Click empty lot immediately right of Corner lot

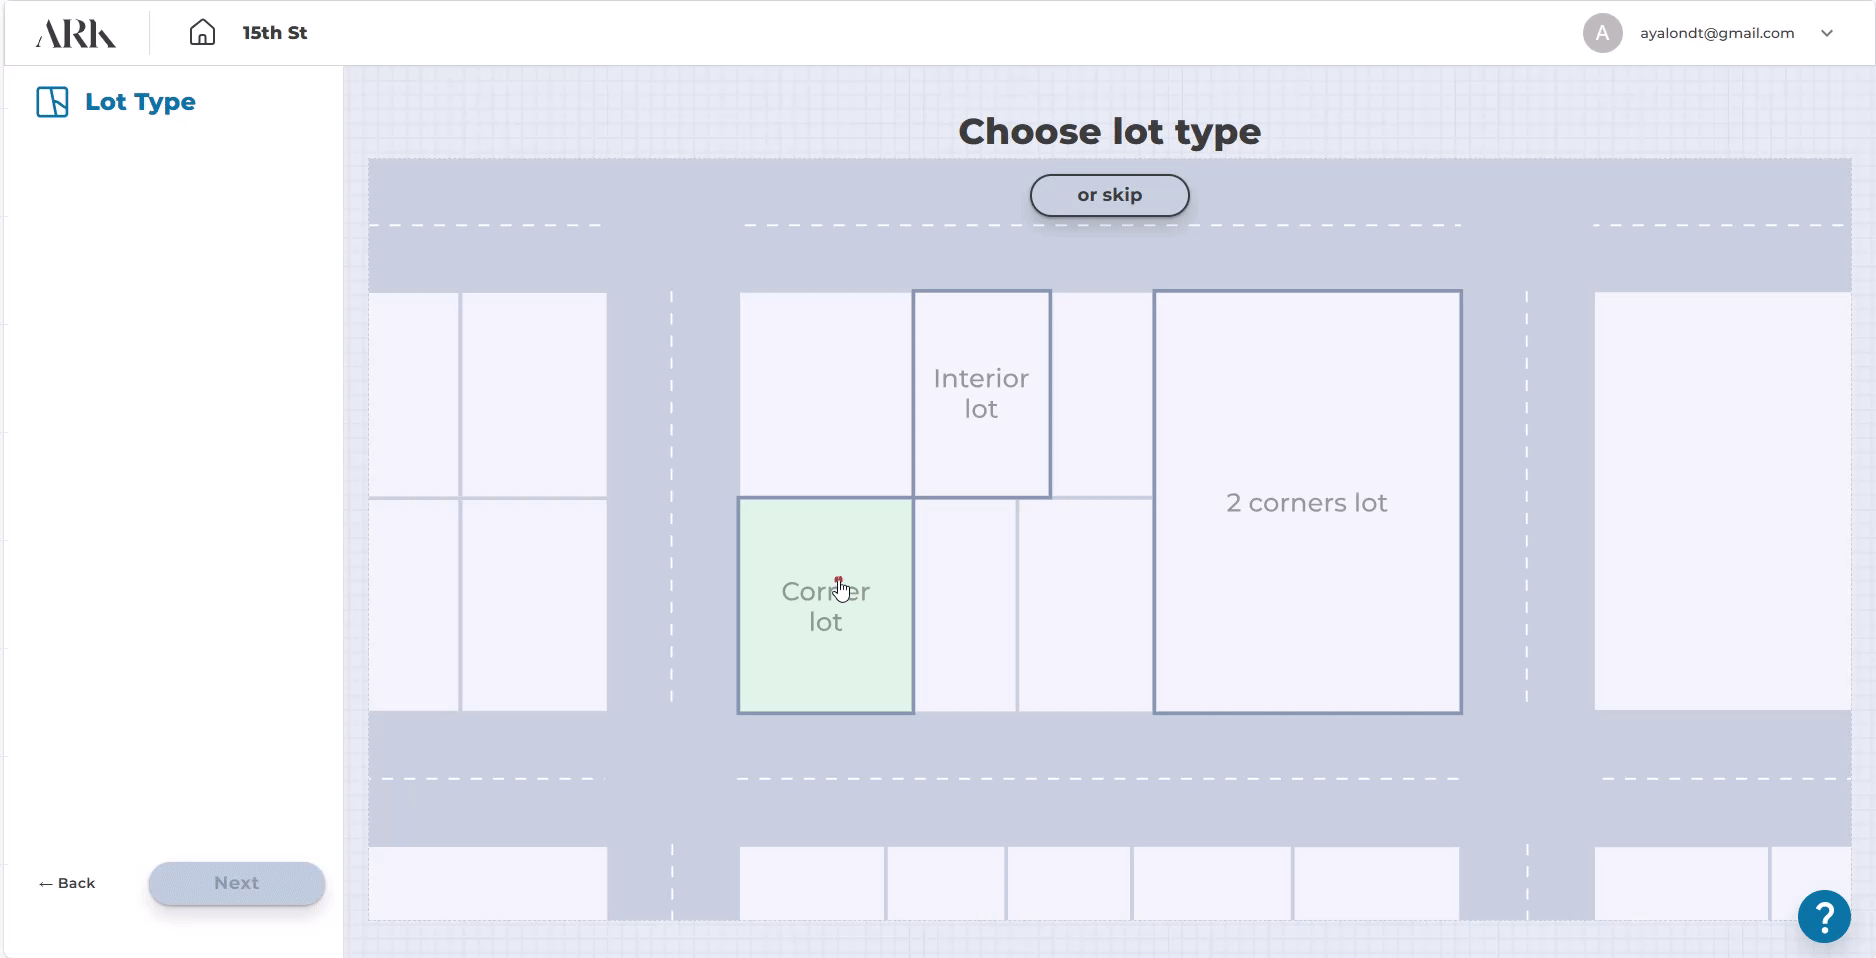965,605
